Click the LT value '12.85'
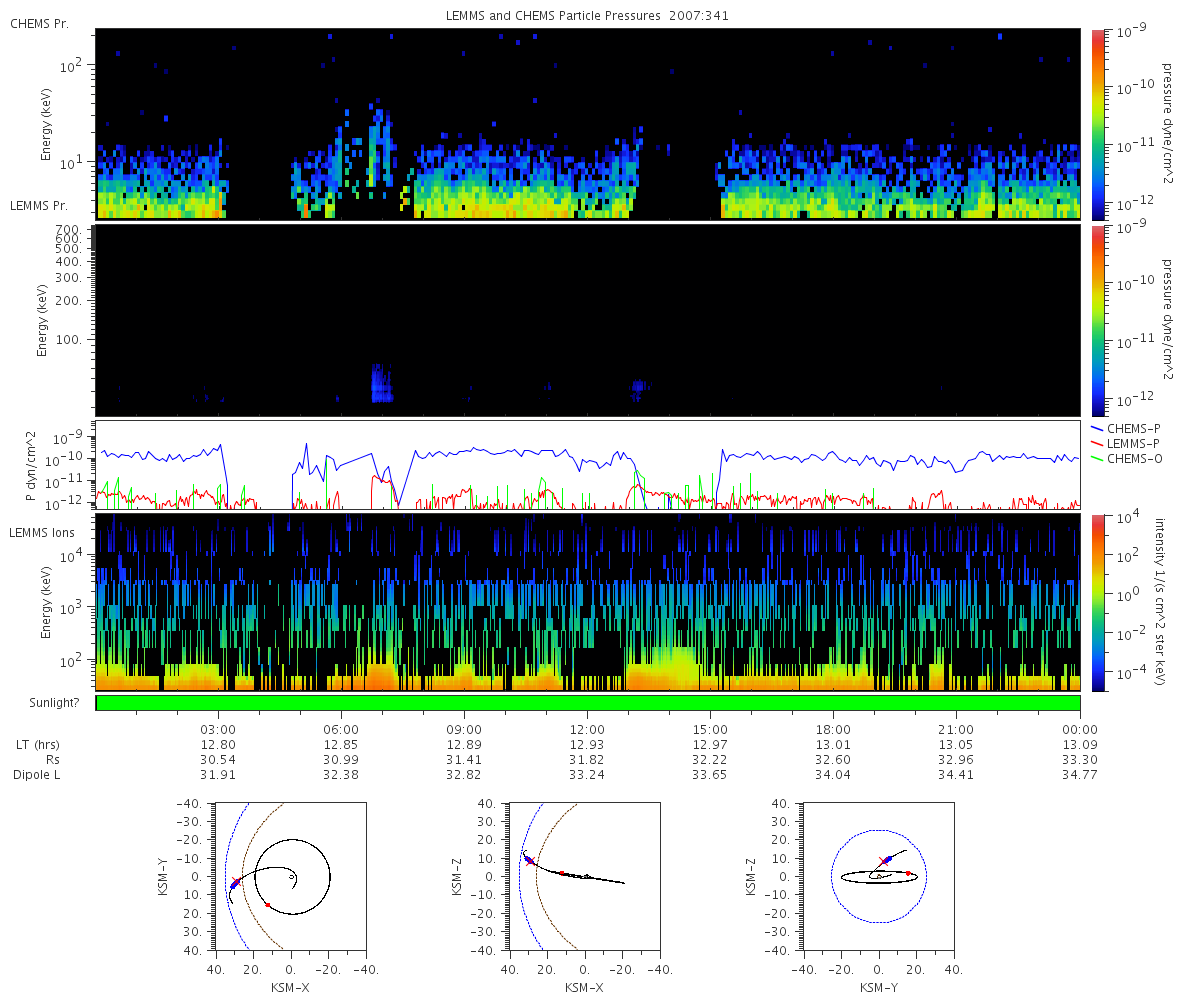 (x=341, y=745)
